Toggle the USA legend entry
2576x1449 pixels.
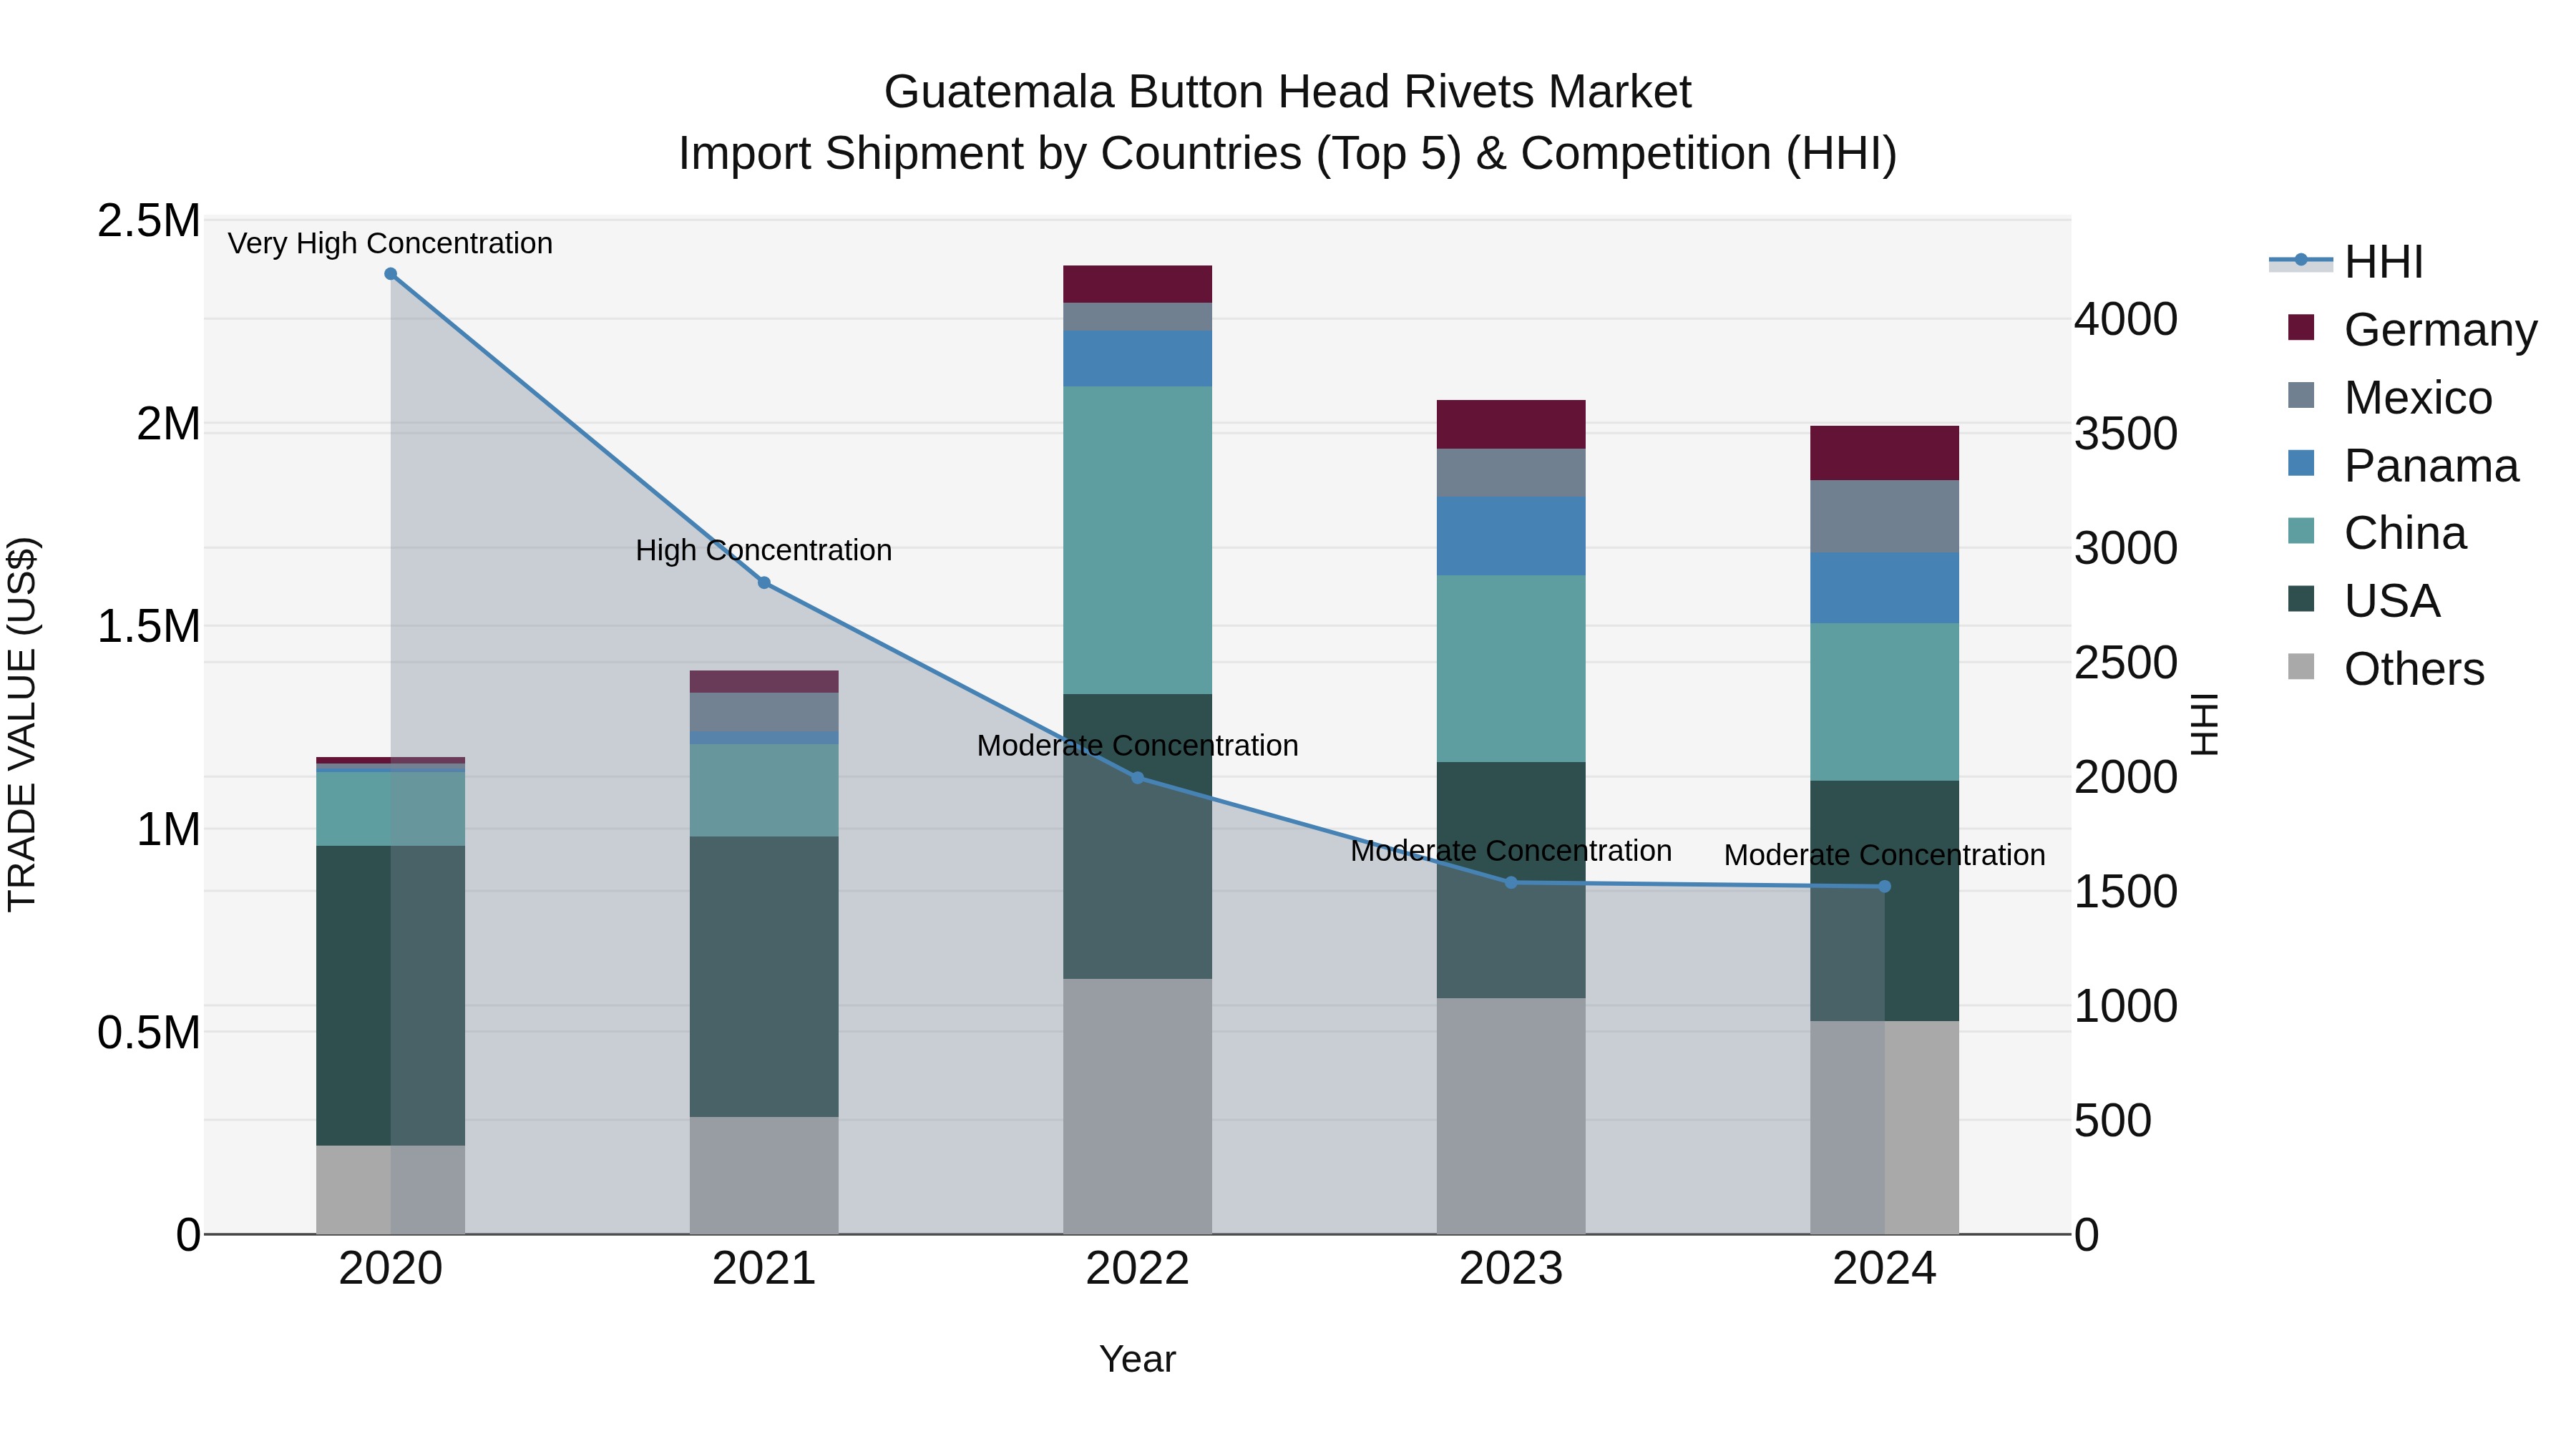(2364, 600)
